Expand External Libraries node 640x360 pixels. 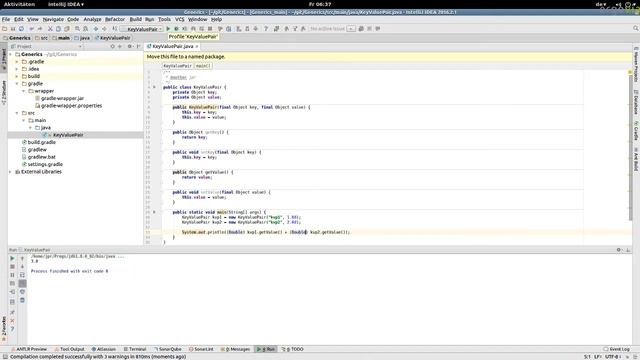11,172
